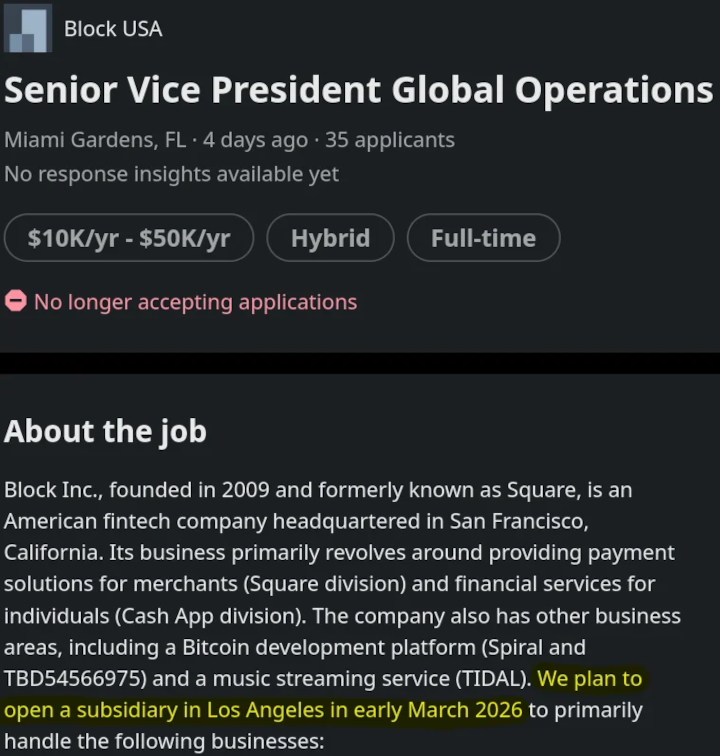Click 'No longer accepting applications' notice
The height and width of the screenshot is (756, 720).
(x=195, y=301)
